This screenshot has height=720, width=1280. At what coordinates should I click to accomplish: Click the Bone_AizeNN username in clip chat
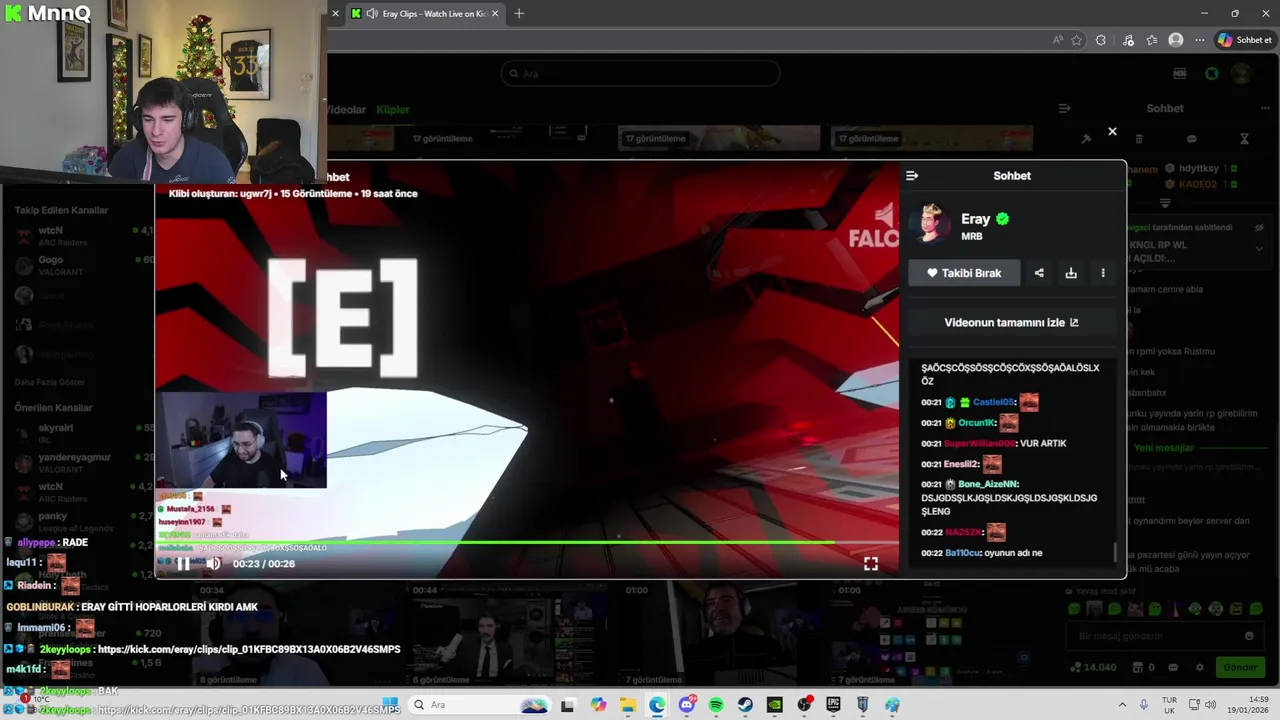point(988,484)
